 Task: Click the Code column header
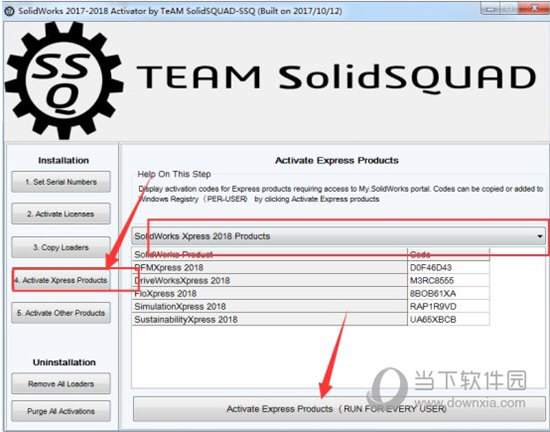coord(449,254)
